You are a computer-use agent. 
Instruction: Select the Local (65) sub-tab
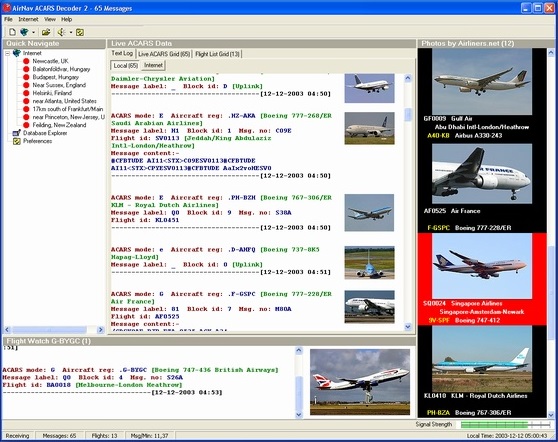click(x=126, y=65)
